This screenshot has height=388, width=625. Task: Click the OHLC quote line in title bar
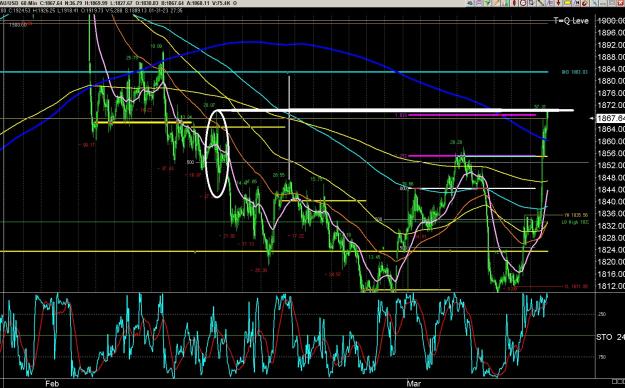pos(118,3)
